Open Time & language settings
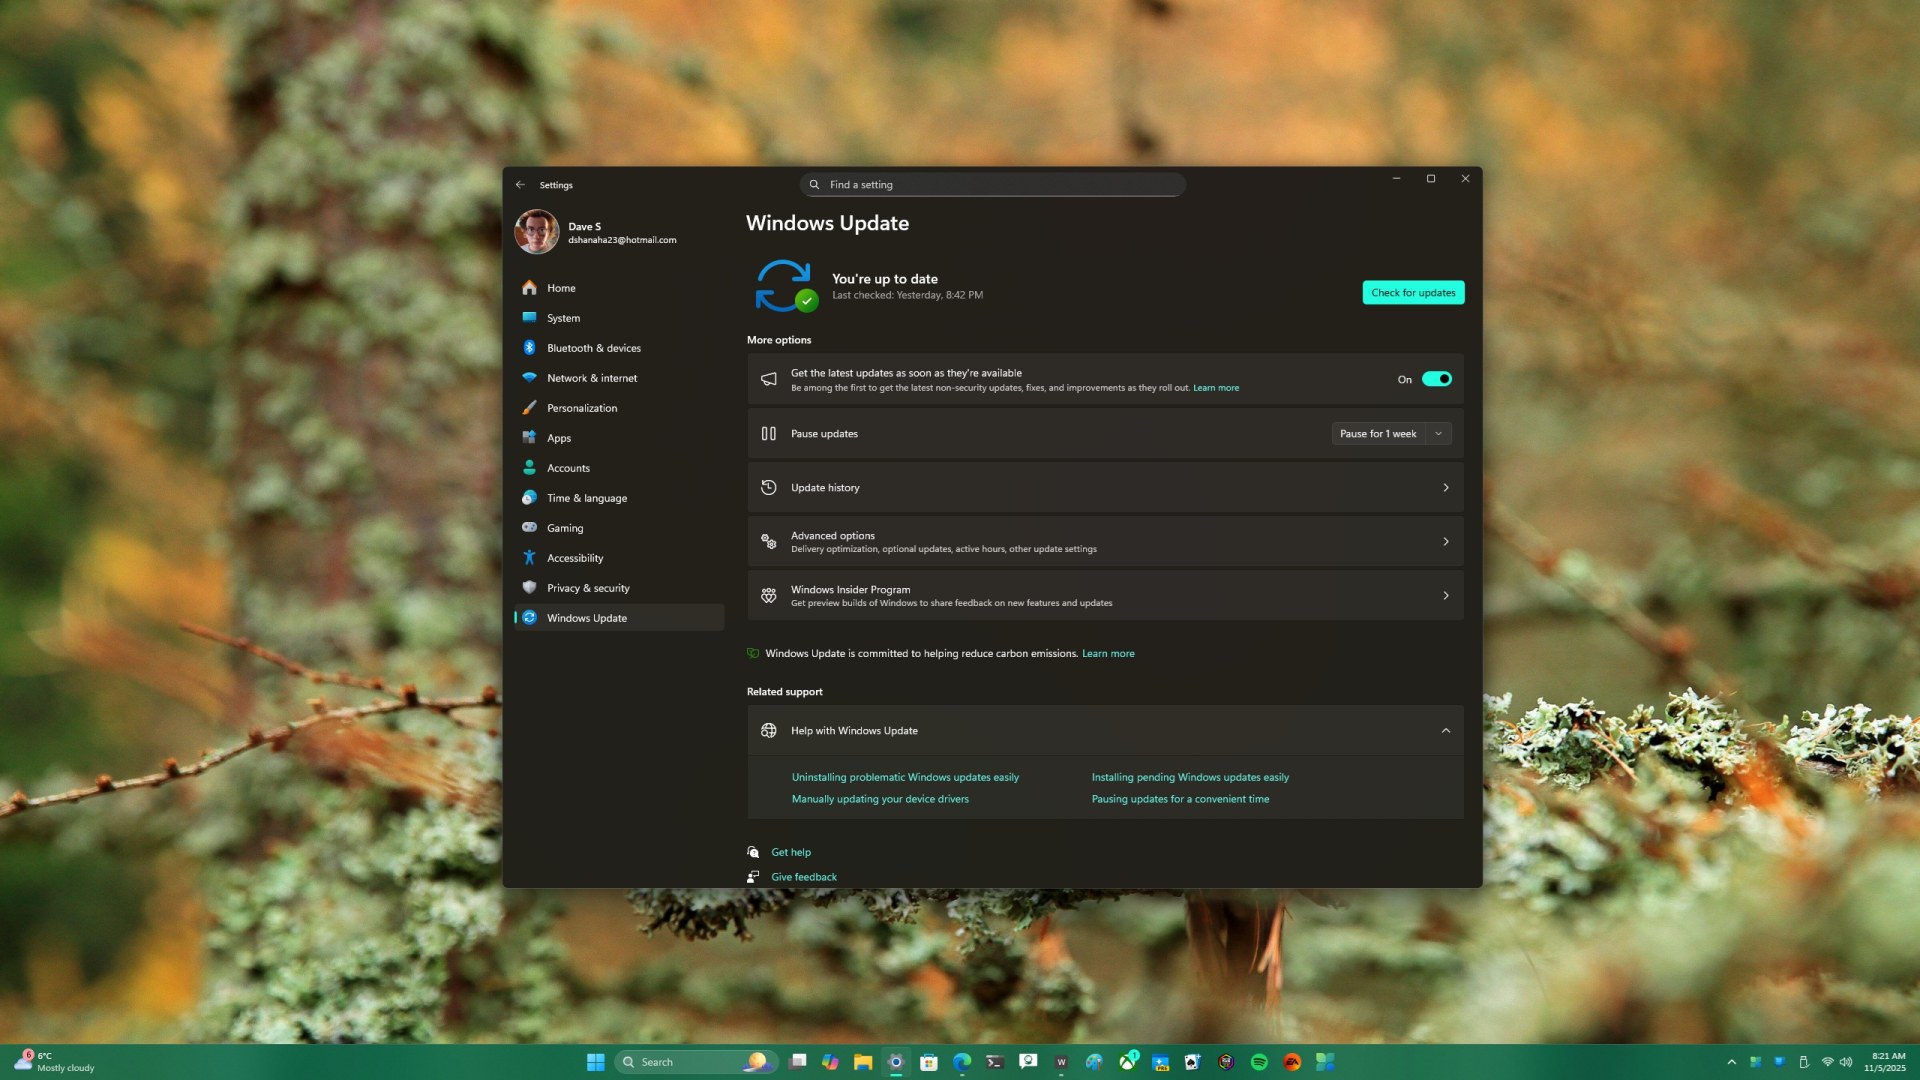The image size is (1920, 1080). tap(619, 498)
